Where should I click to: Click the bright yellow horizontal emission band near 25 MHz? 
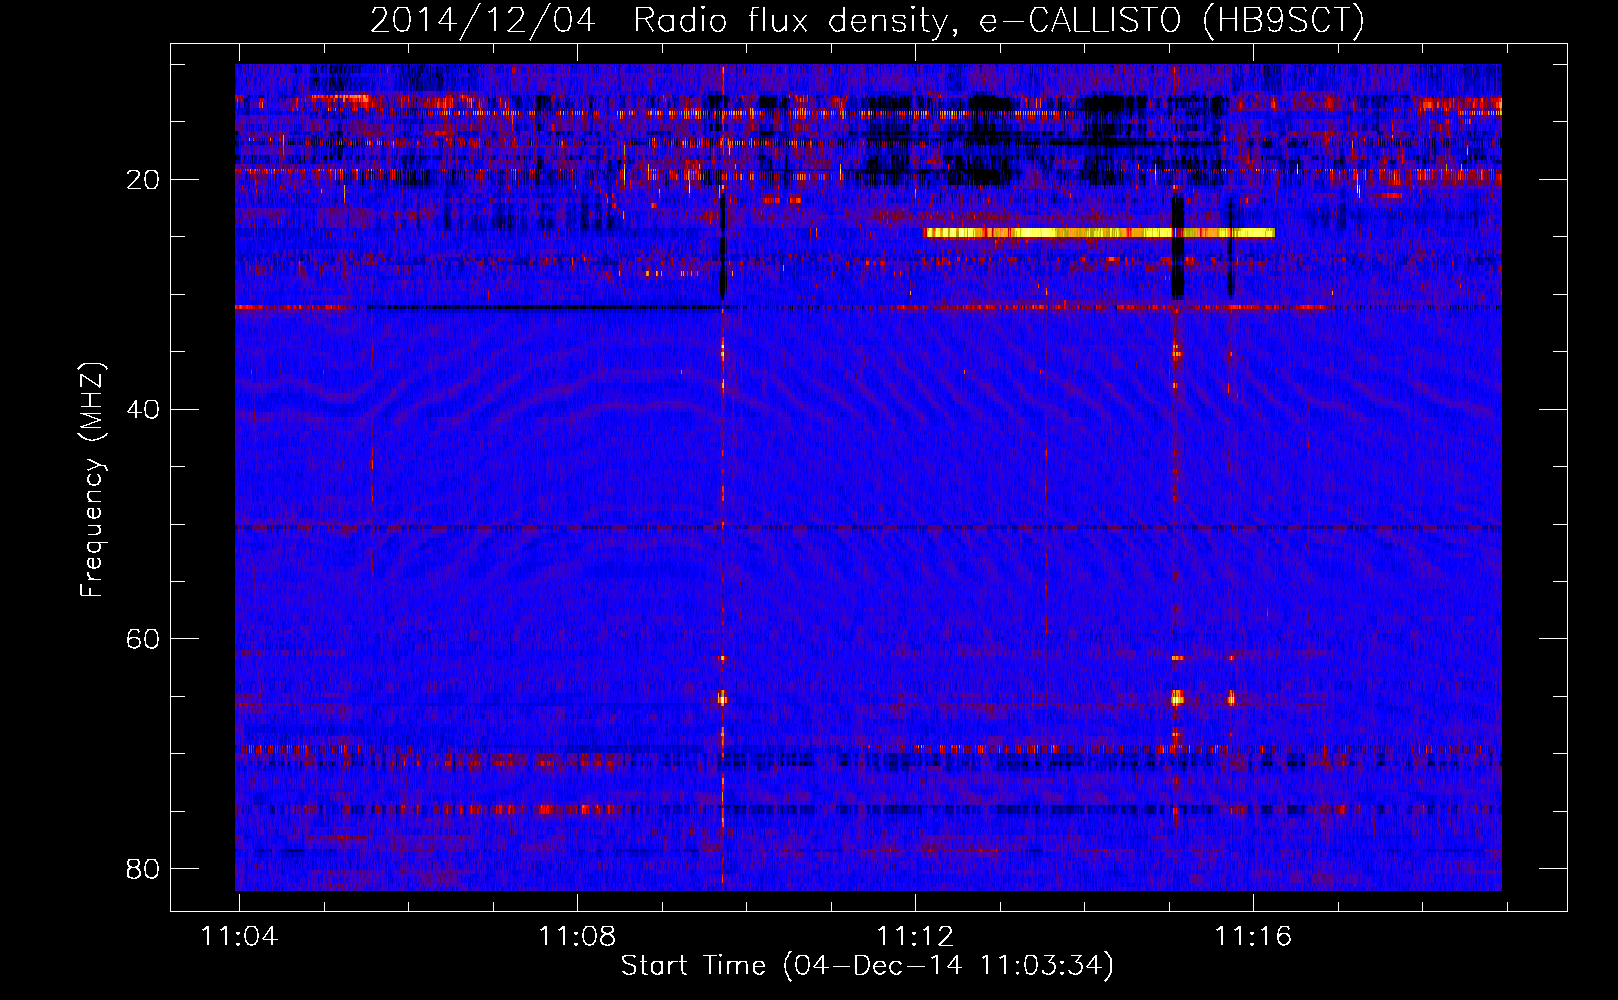pyautogui.click(x=1100, y=233)
